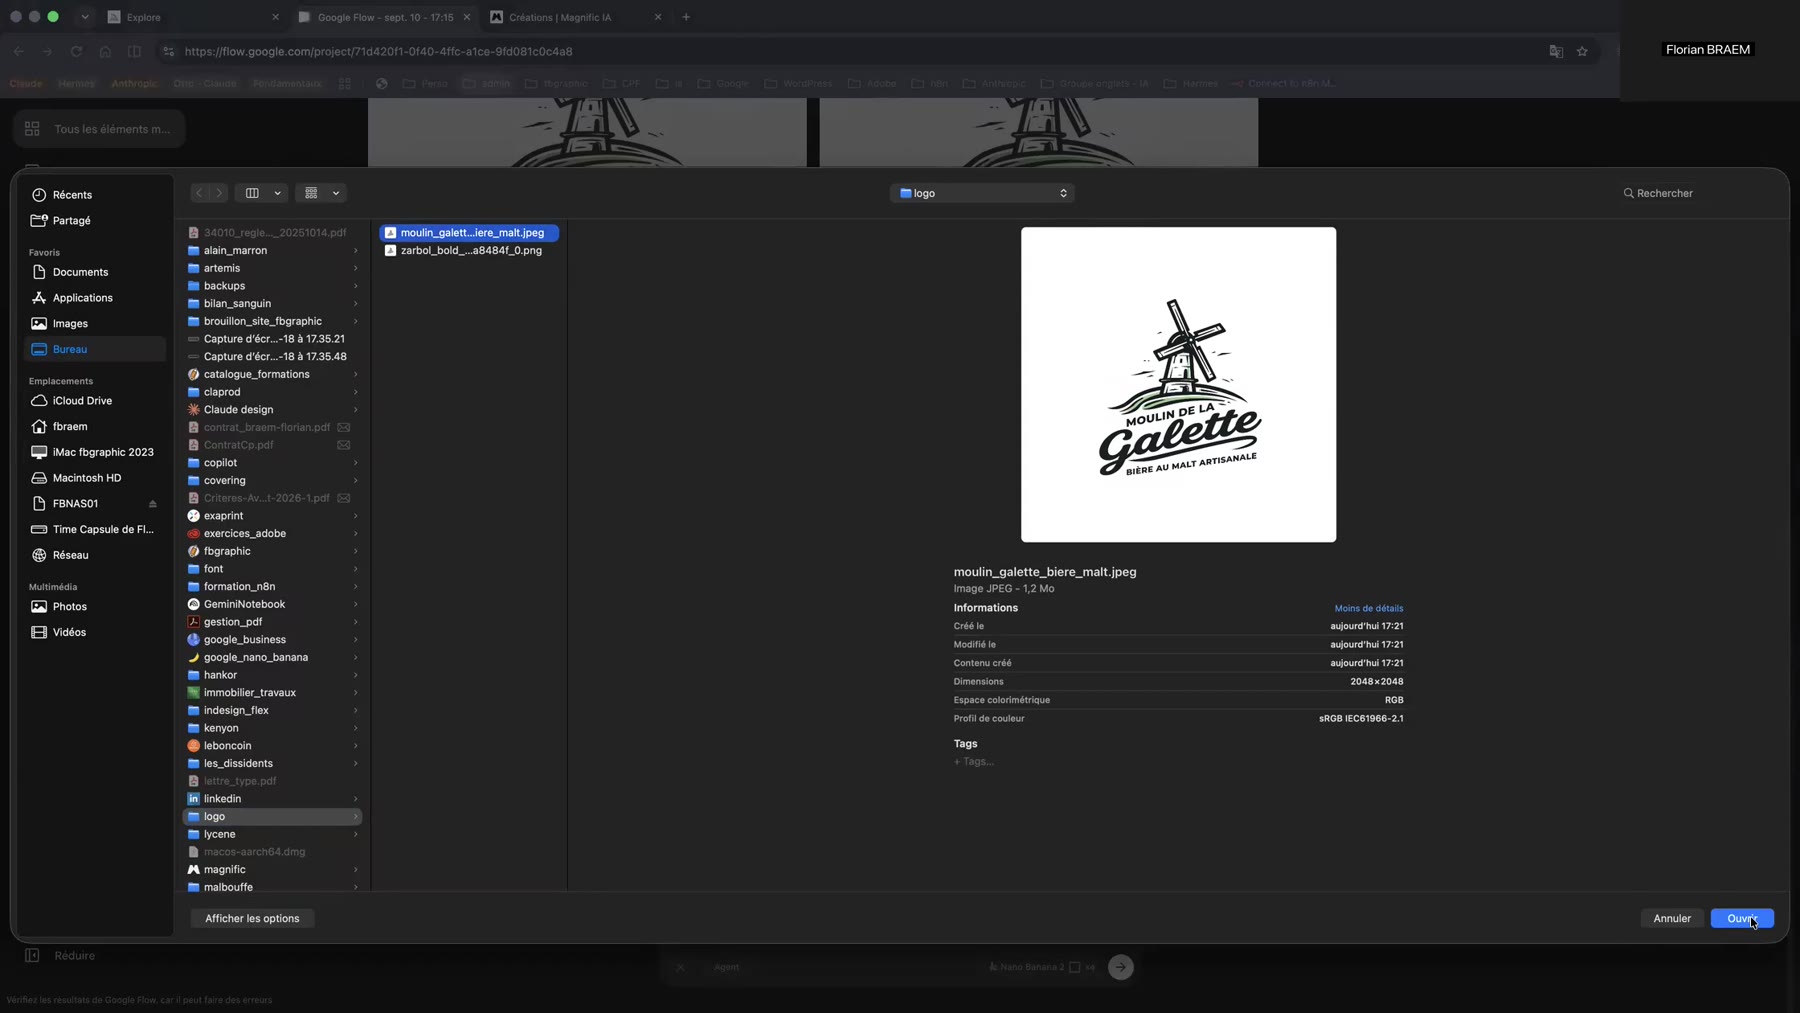This screenshot has width=1800, height=1013.
Task: Select the leboncoin folder
Action: [272, 746]
